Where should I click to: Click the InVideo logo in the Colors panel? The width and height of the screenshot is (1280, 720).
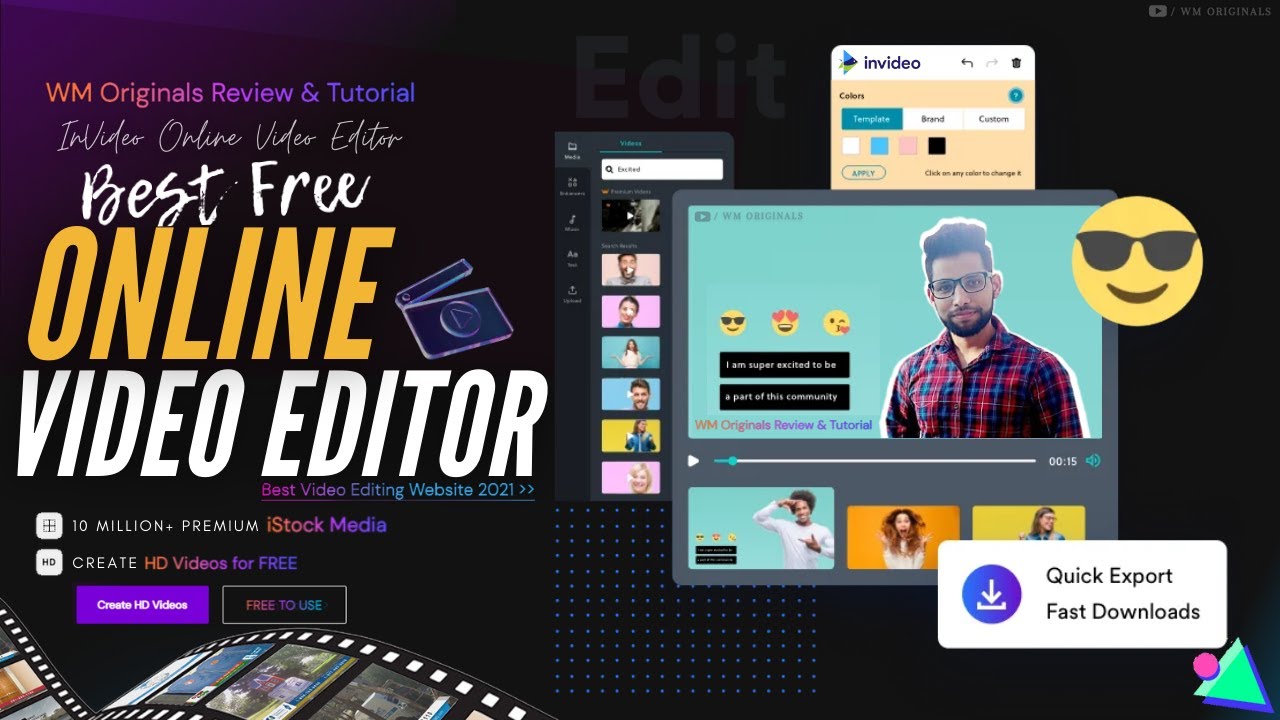880,62
